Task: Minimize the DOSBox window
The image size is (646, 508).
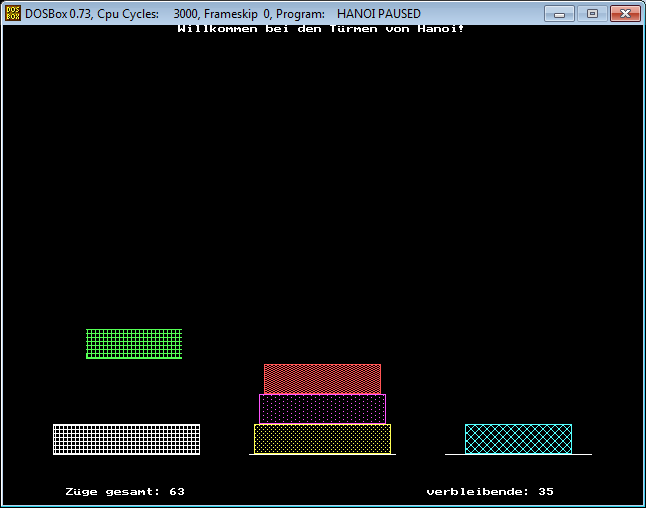Action: coord(561,14)
